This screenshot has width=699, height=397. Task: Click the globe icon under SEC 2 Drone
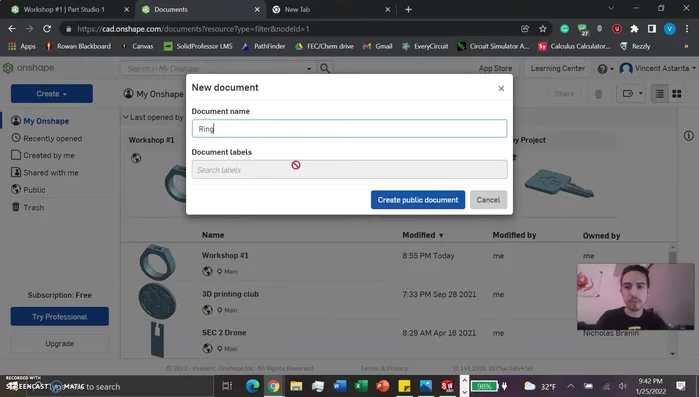coord(207,348)
